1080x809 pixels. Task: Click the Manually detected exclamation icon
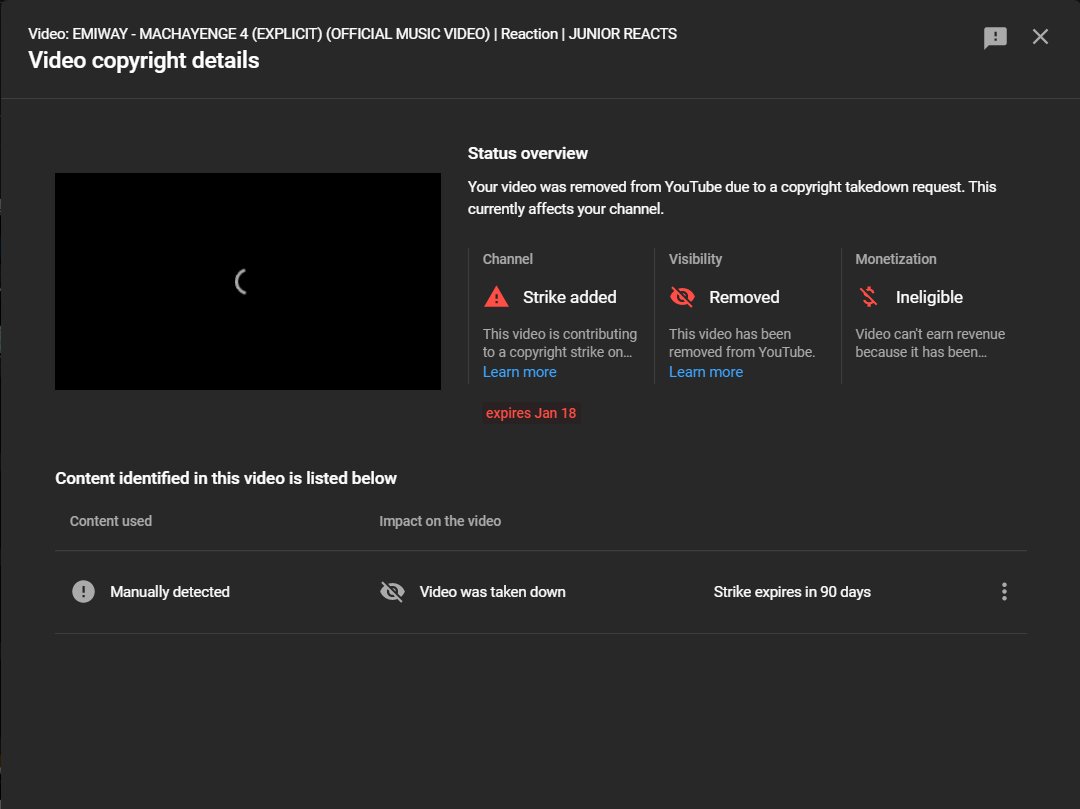83,591
